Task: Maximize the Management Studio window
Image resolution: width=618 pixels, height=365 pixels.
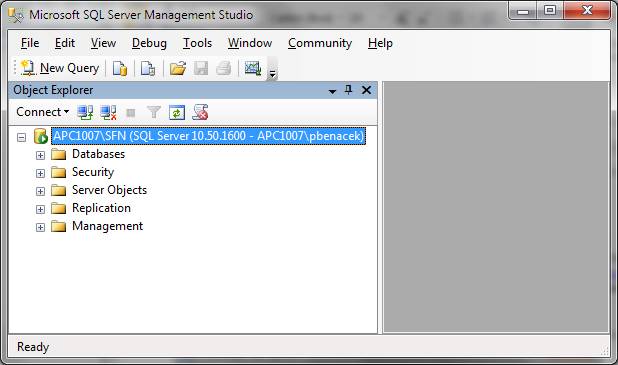Action: (x=550, y=11)
